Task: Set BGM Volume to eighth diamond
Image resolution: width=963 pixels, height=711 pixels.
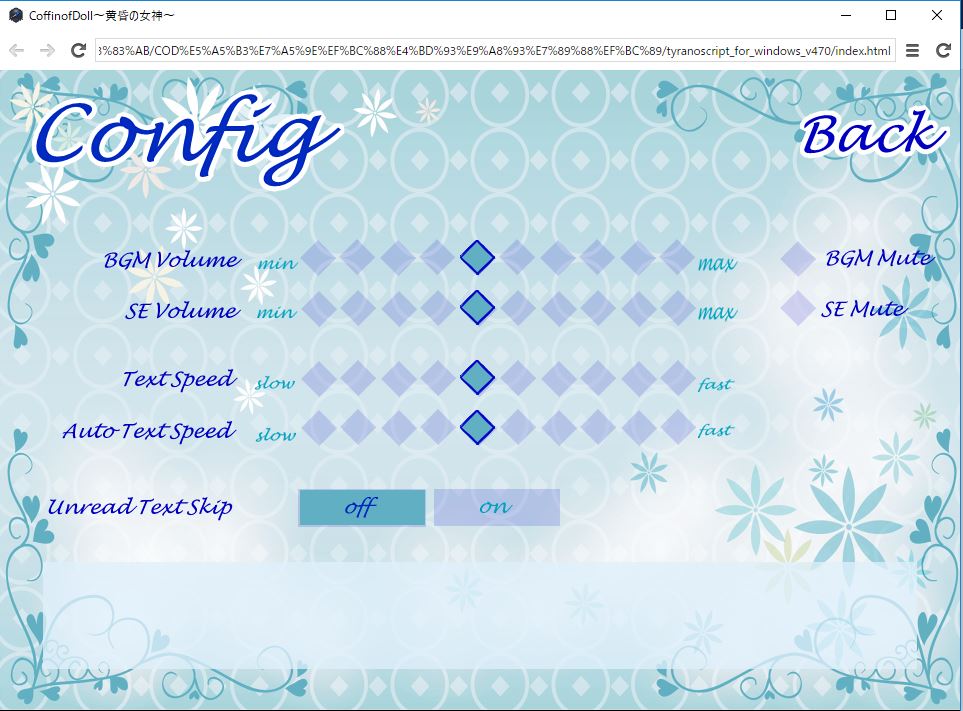Action: (598, 257)
